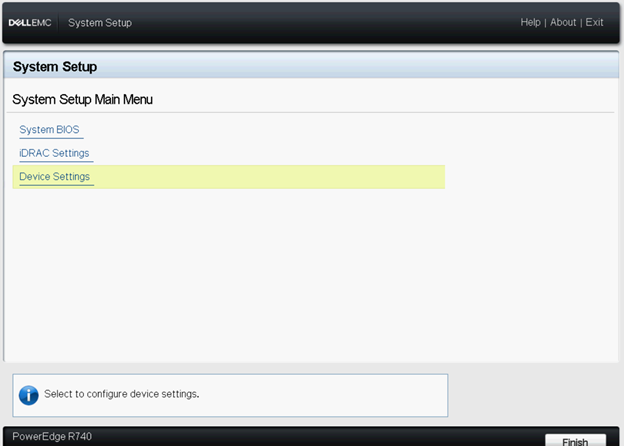Open the About link in header
The width and height of the screenshot is (624, 446).
click(563, 22)
